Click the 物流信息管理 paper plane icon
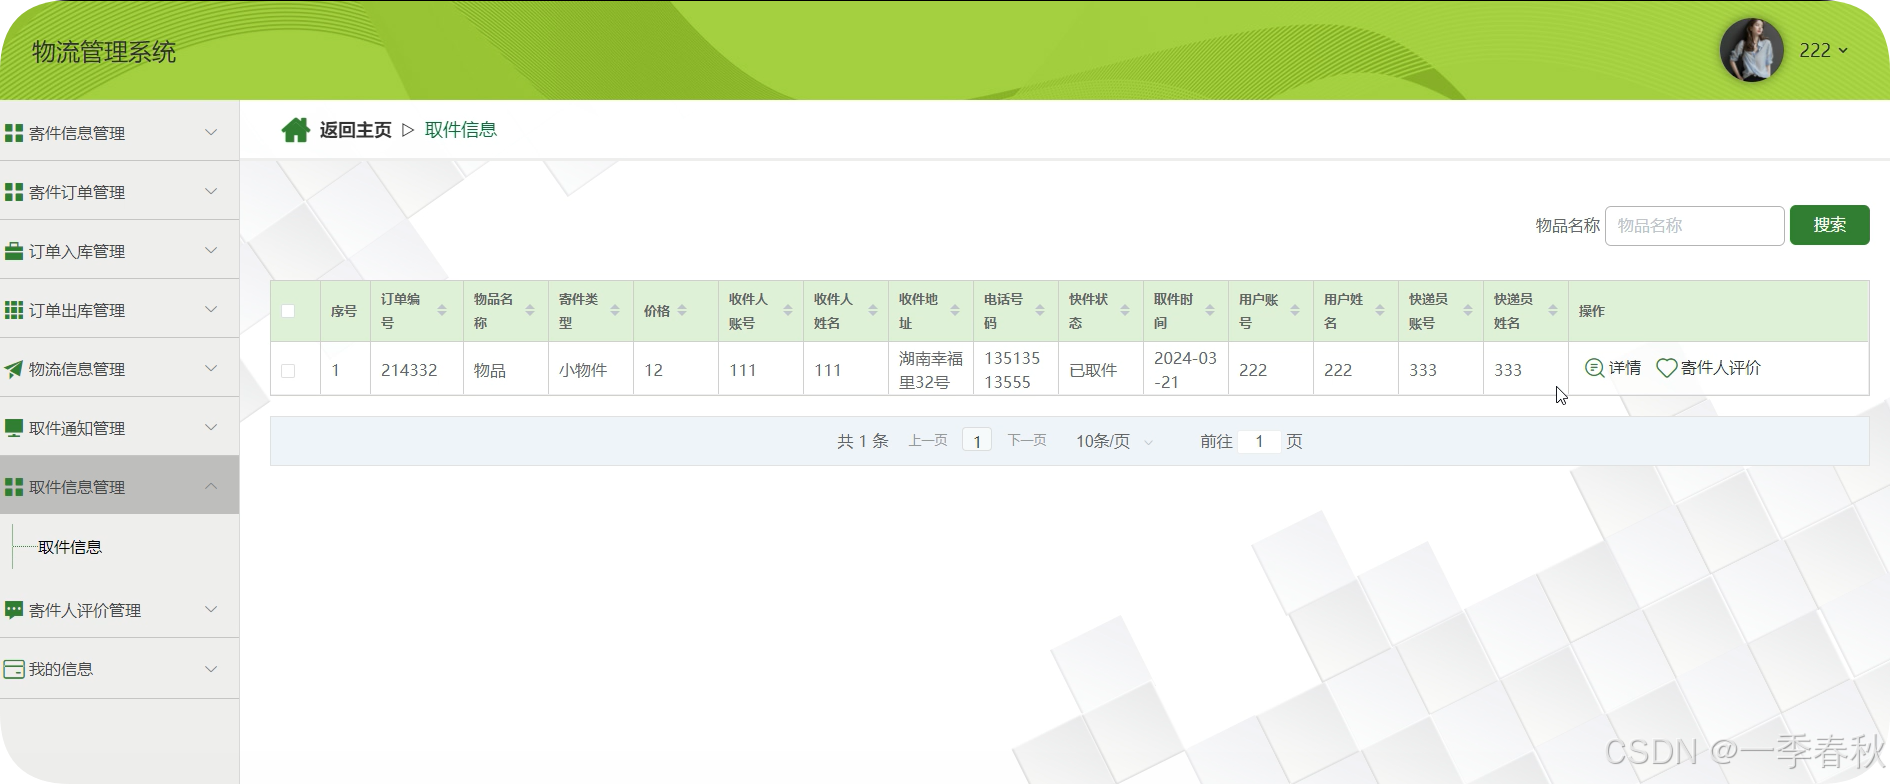1890x784 pixels. pos(14,369)
